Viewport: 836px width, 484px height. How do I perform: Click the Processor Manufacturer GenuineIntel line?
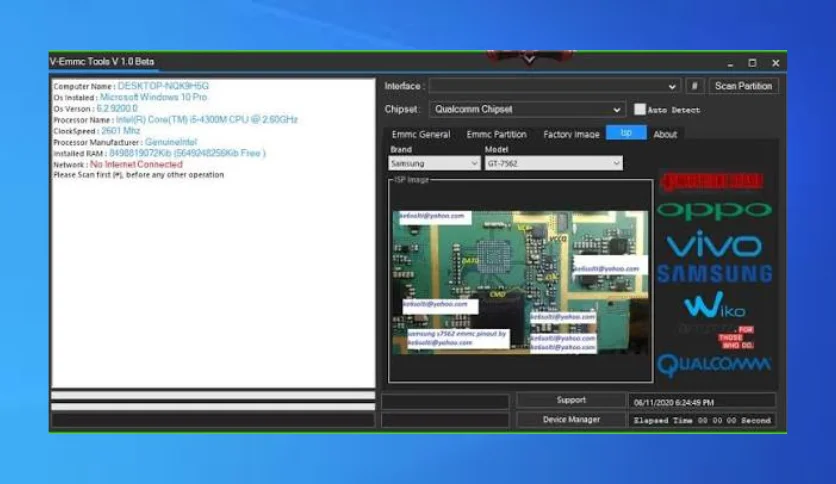[125, 142]
